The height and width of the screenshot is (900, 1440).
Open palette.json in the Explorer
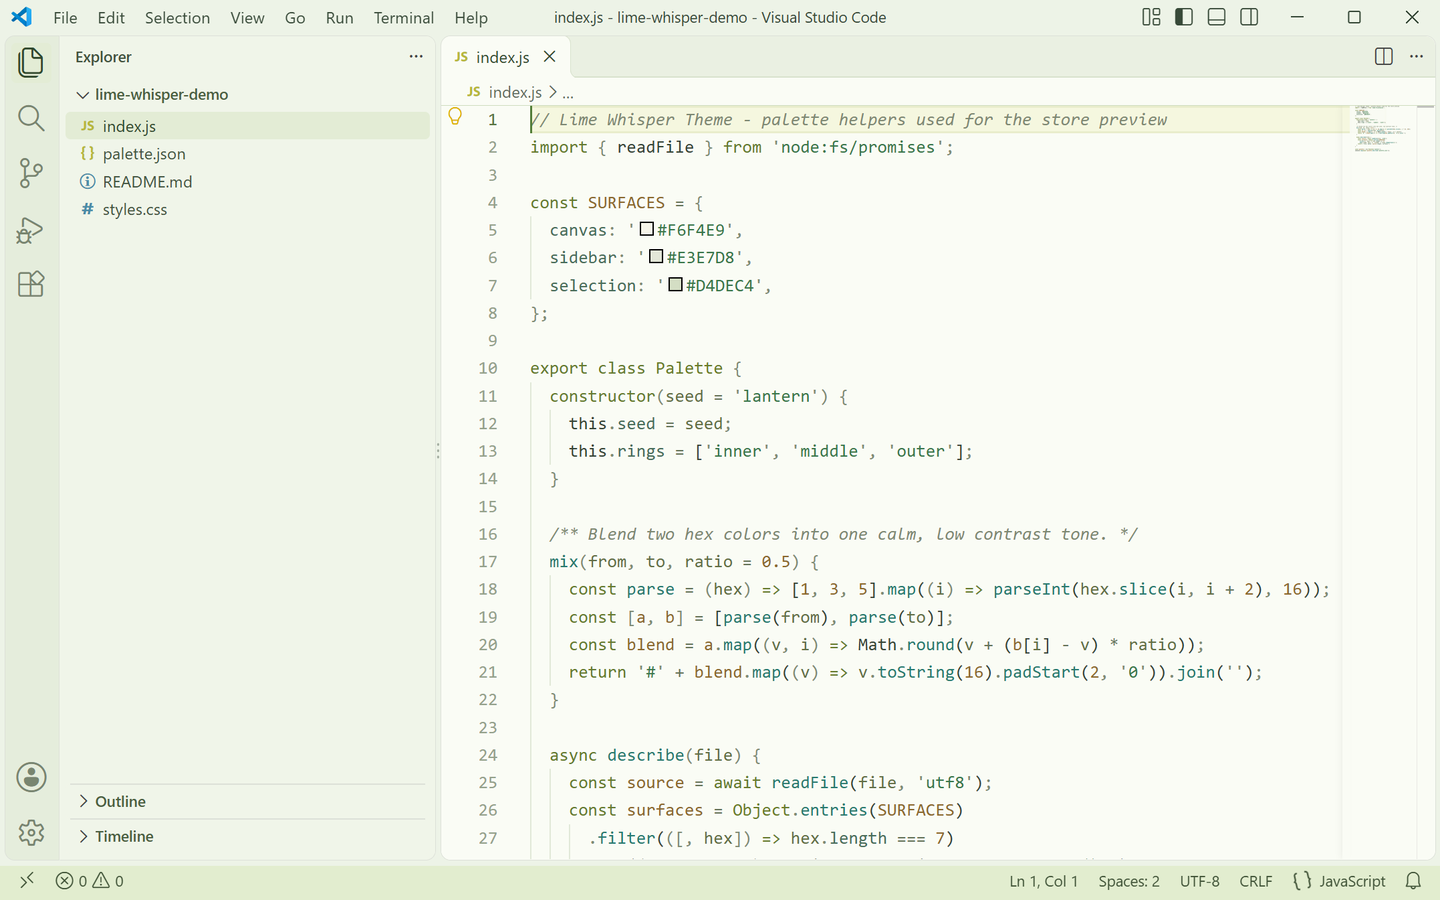tap(248, 154)
